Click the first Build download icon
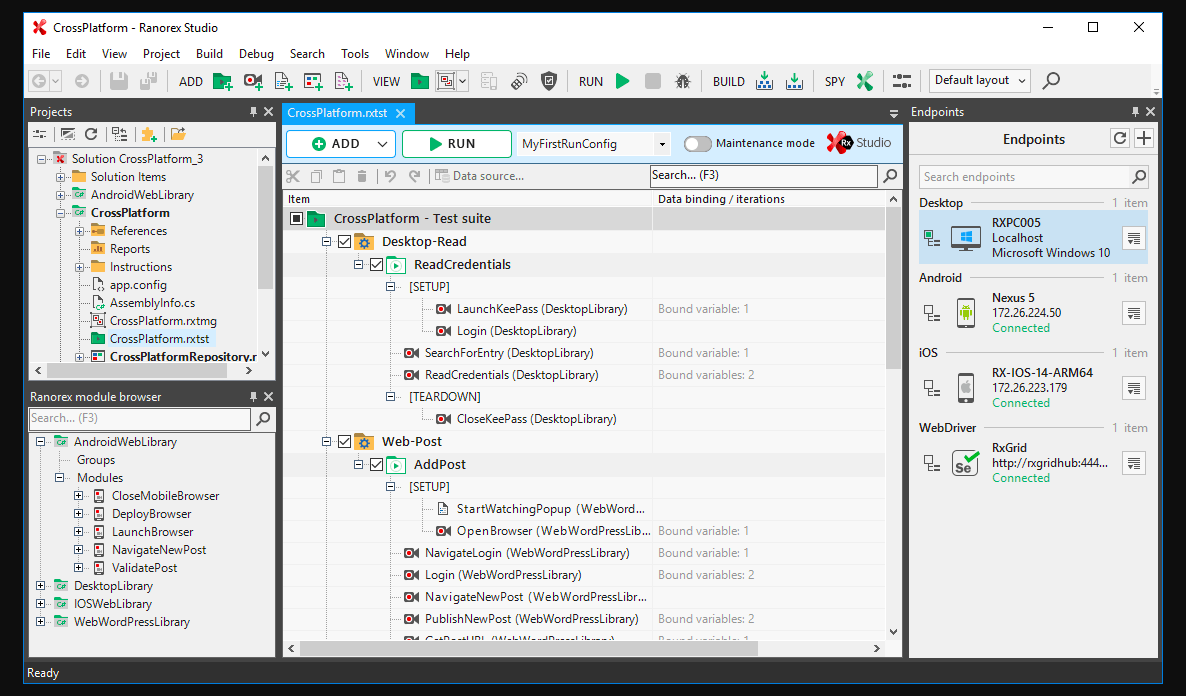The width and height of the screenshot is (1186, 696). tap(764, 81)
